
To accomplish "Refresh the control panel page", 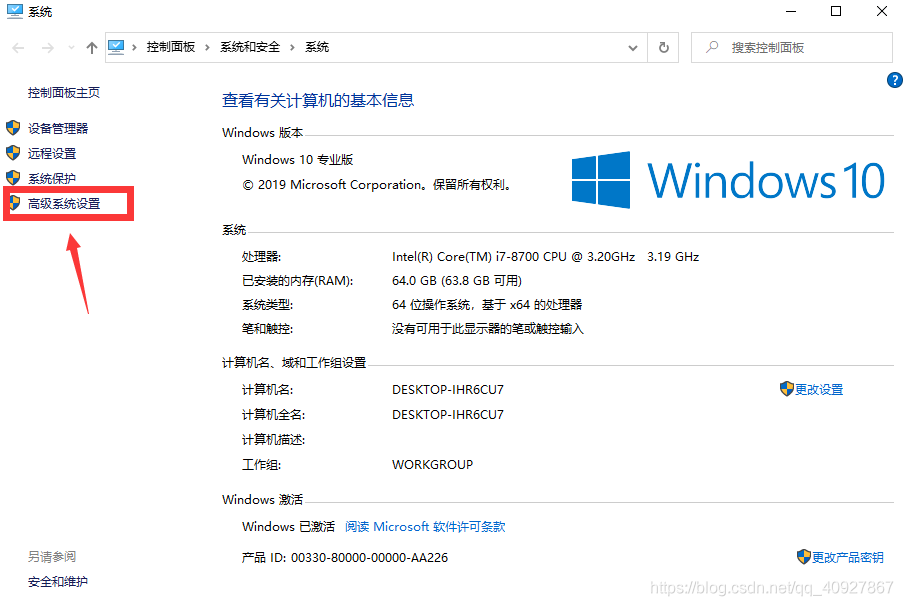I will pos(663,47).
